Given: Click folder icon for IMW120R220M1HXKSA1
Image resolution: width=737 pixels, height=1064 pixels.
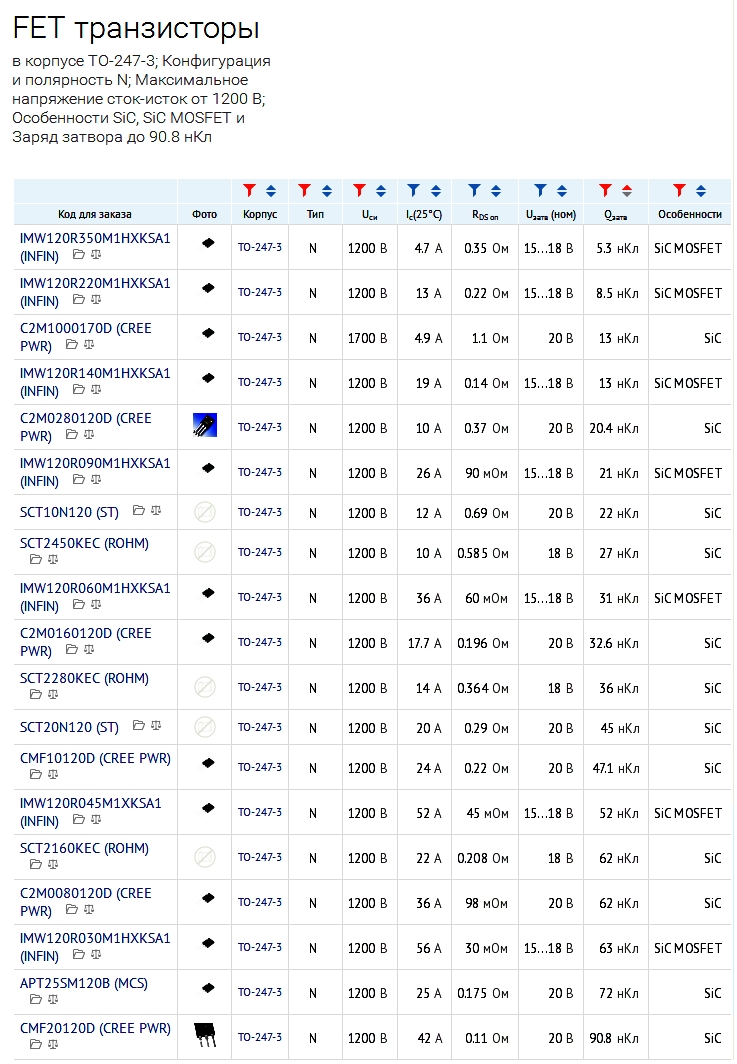Looking at the screenshot, I should coord(79,299).
